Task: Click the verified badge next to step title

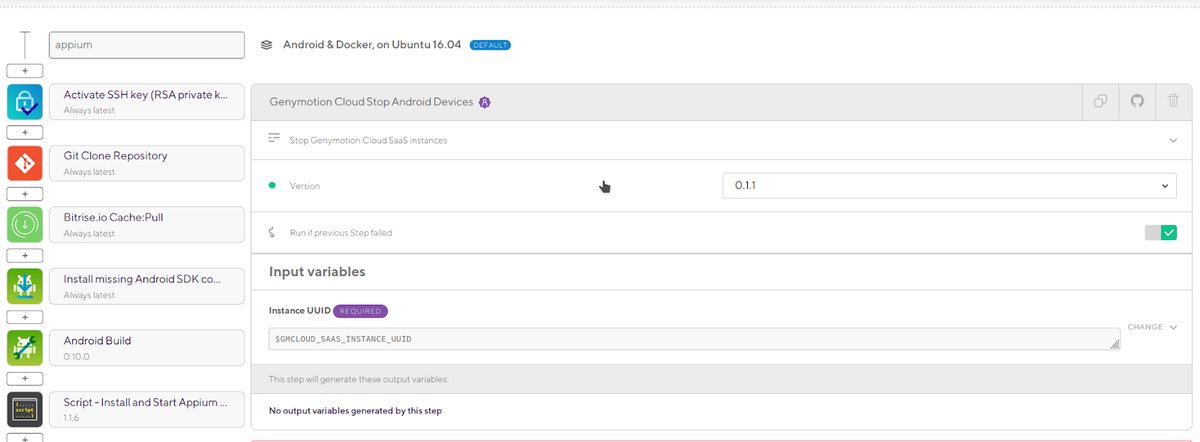Action: (484, 102)
